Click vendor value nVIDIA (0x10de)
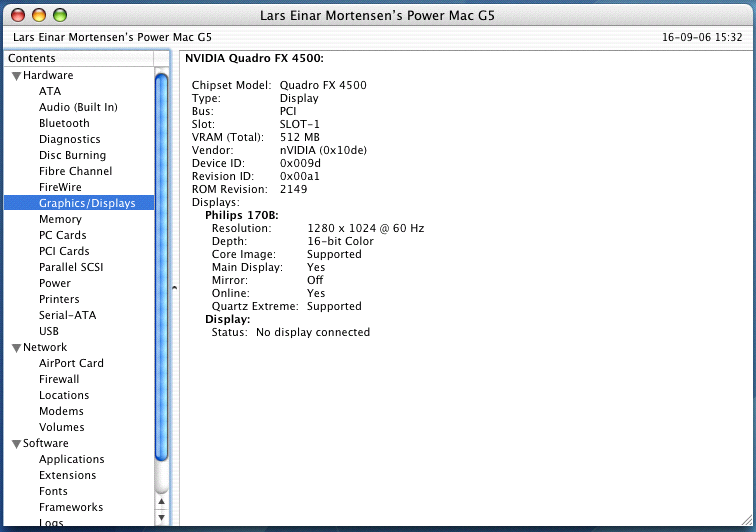756x532 pixels. click(323, 150)
